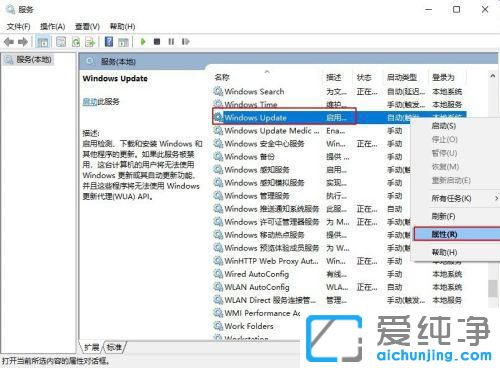Select the WLAN AutoConfig service row
Image resolution: width=500 pixels, height=368 pixels.
(339, 287)
